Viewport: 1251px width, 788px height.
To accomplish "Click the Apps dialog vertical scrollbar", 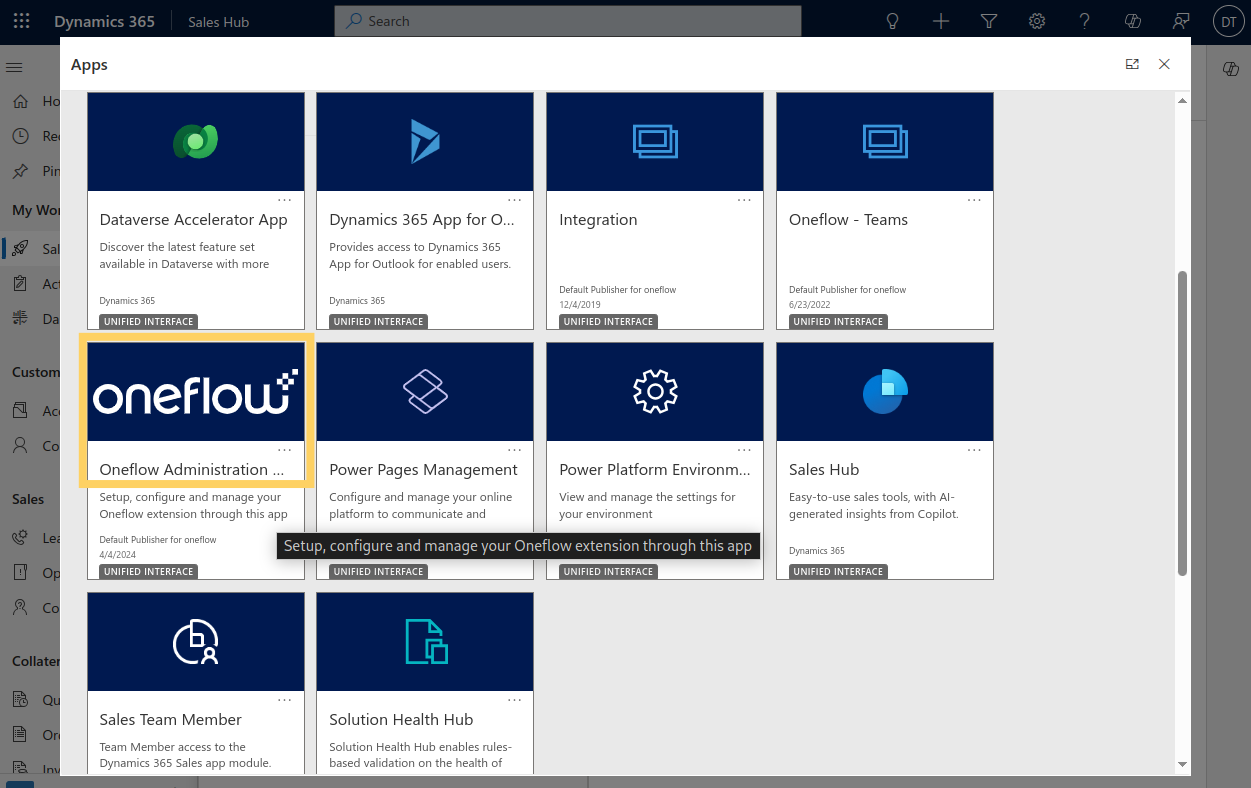I will point(1182,421).
